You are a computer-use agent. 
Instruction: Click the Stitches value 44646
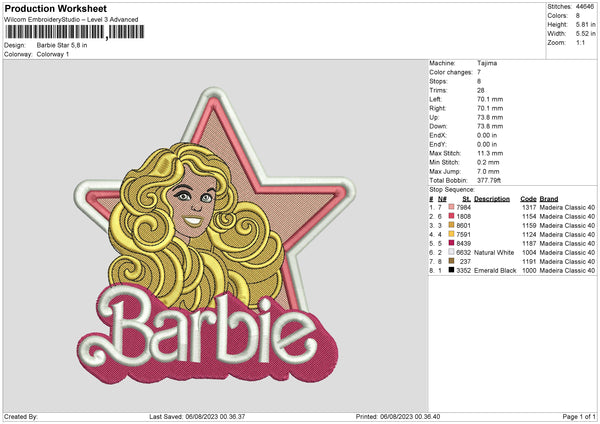click(587, 7)
